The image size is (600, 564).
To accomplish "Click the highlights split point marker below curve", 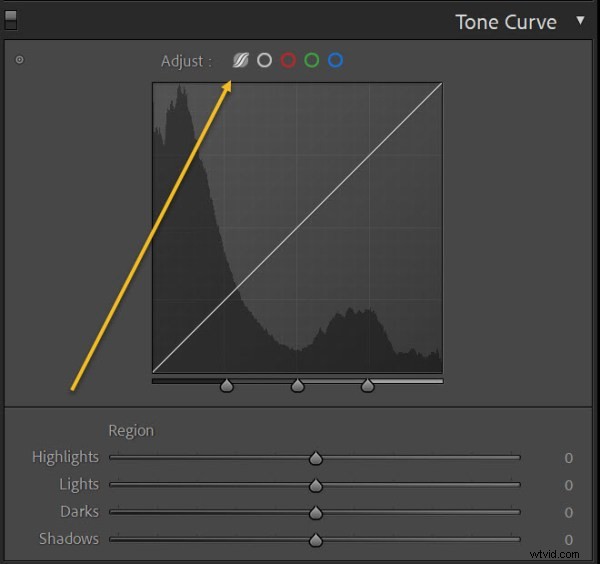I will [x=368, y=385].
